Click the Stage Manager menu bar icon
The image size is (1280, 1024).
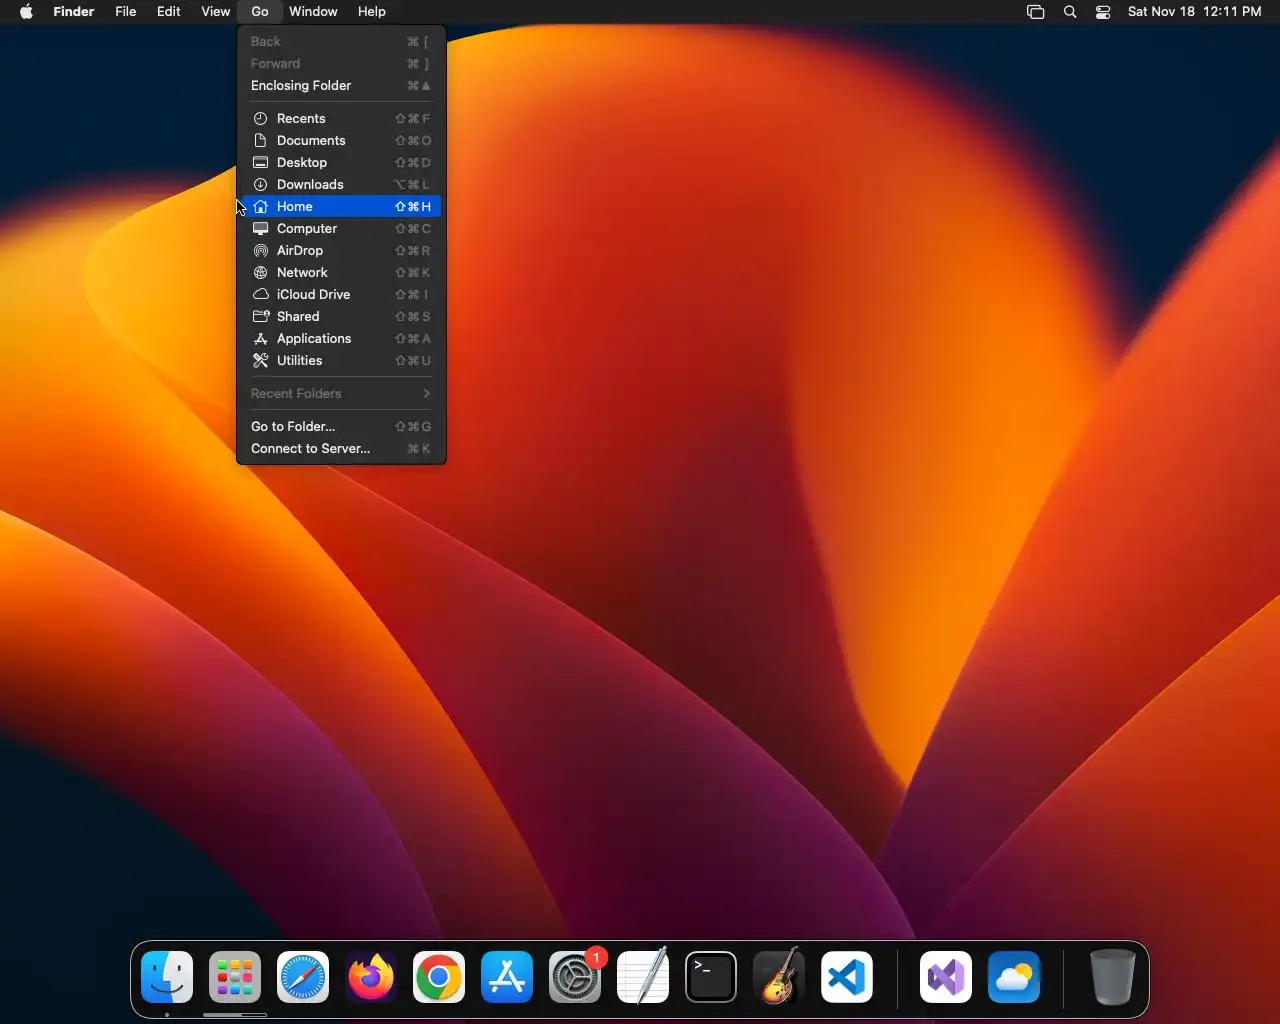[1036, 12]
